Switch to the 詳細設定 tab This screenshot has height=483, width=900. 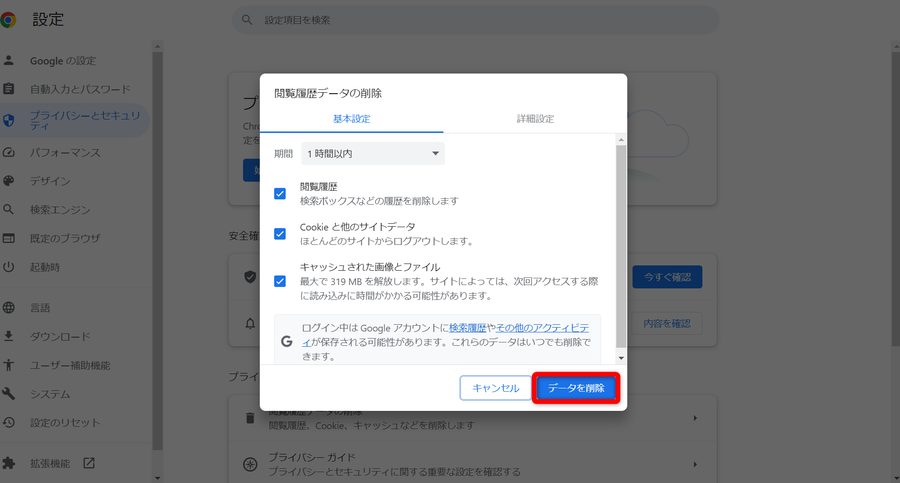pos(535,119)
